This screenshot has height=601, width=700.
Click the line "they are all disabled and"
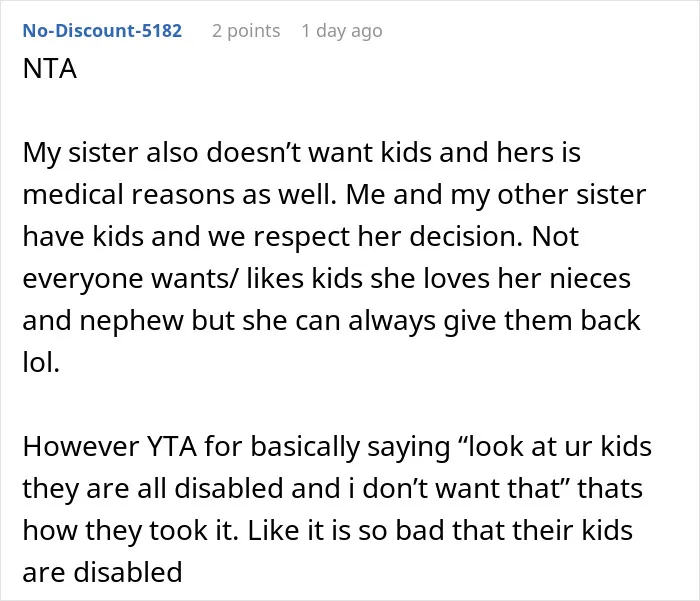pos(333,488)
